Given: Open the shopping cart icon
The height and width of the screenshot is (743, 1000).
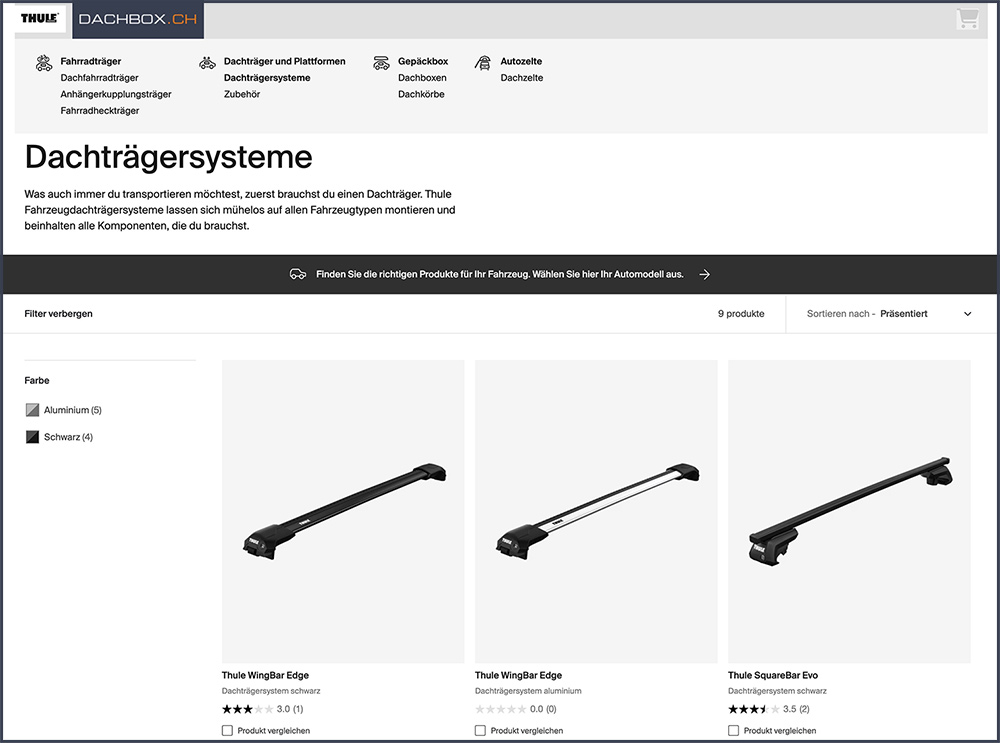Looking at the screenshot, I should click(x=967, y=19).
